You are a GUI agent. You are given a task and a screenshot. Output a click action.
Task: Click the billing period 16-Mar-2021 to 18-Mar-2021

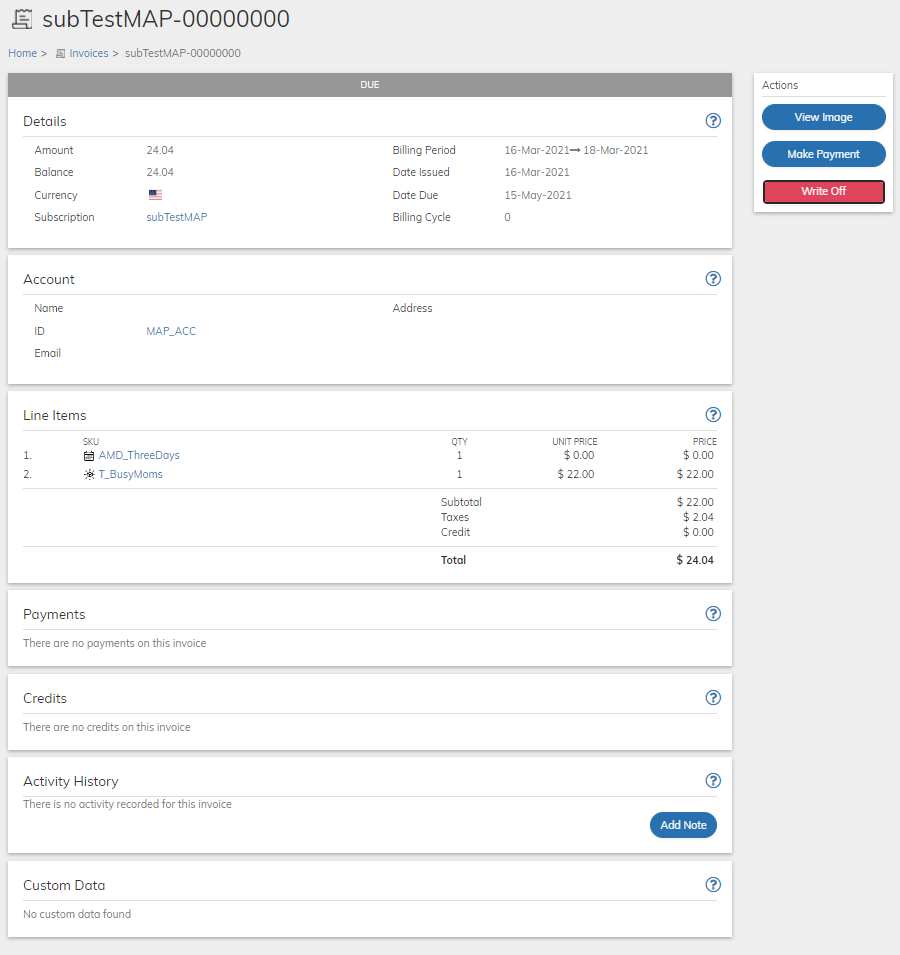point(576,150)
